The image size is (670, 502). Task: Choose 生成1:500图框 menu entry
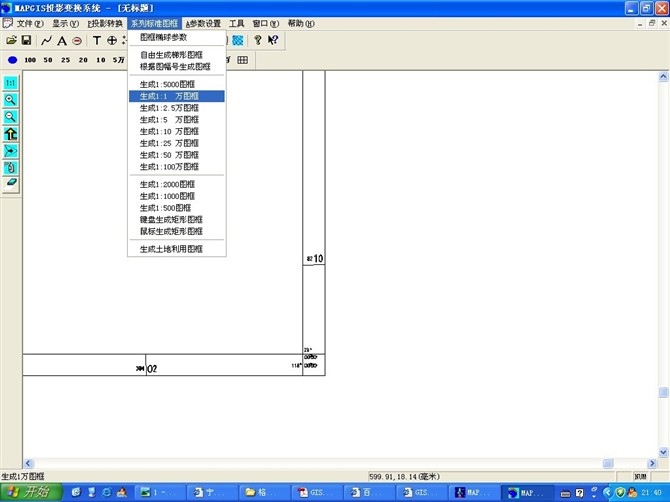177,208
